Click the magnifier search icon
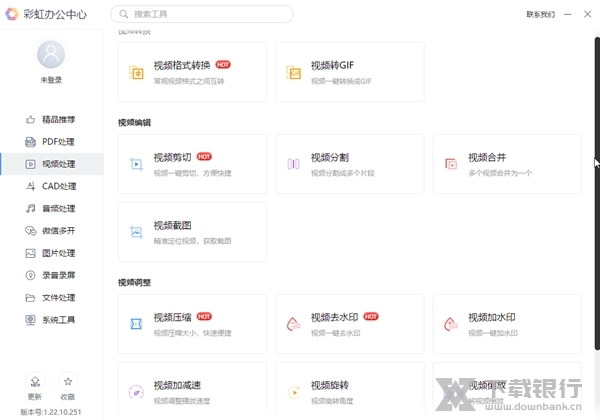Viewport: 600px width, 420px height. (124, 14)
